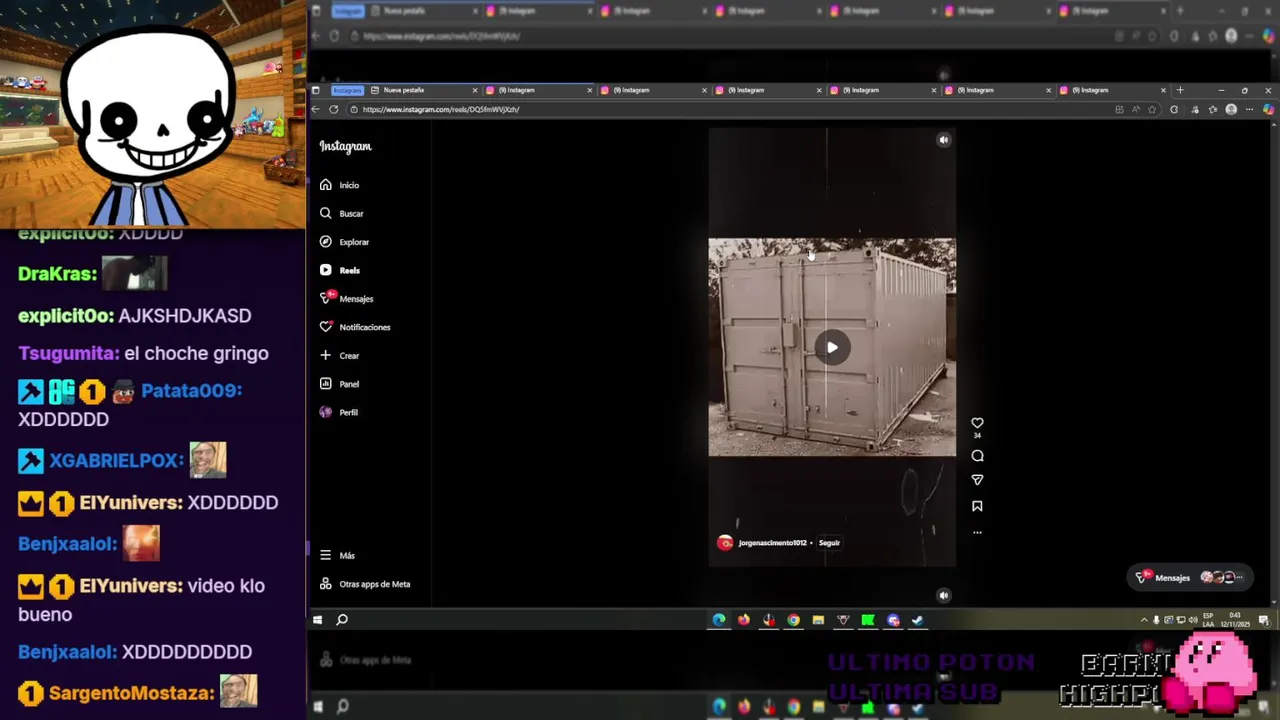
Task: Open Google Chrome from the taskbar
Action: 793,620
